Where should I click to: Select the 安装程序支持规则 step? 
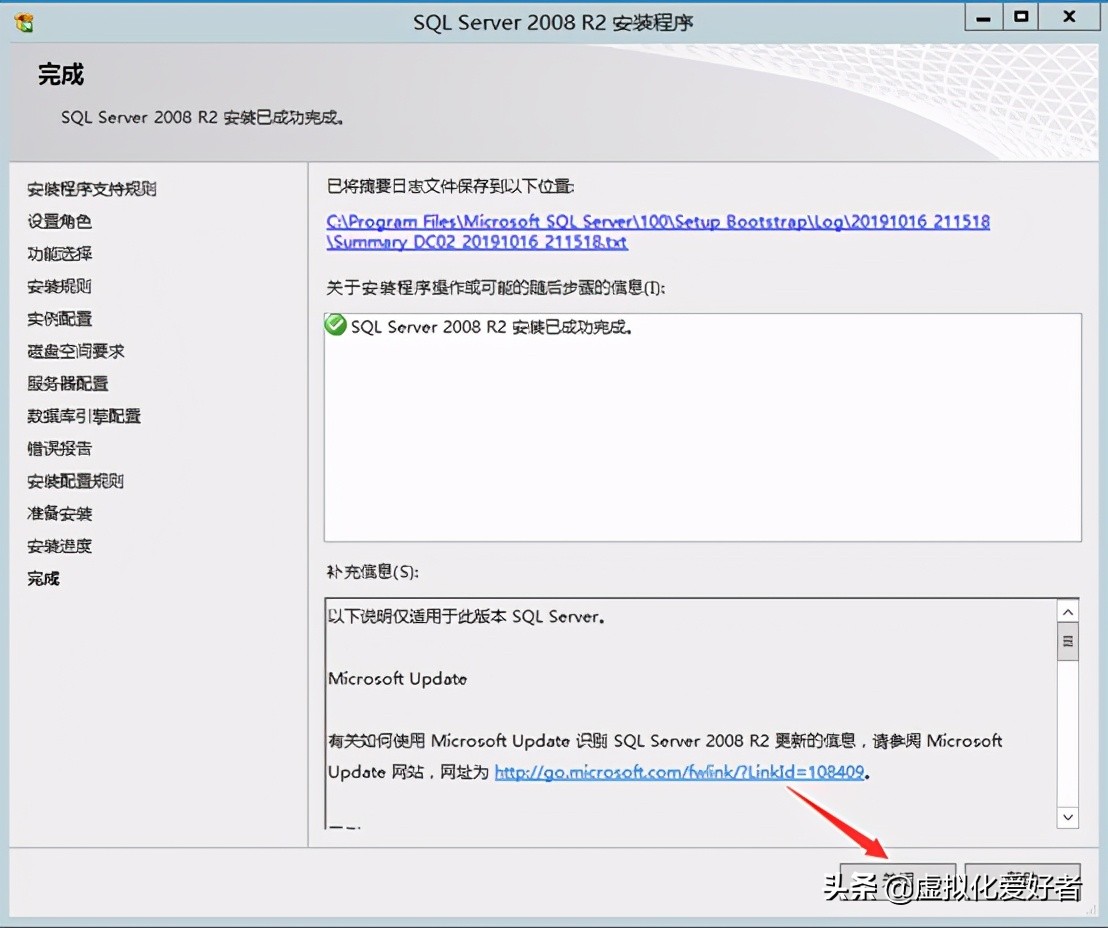coord(92,189)
